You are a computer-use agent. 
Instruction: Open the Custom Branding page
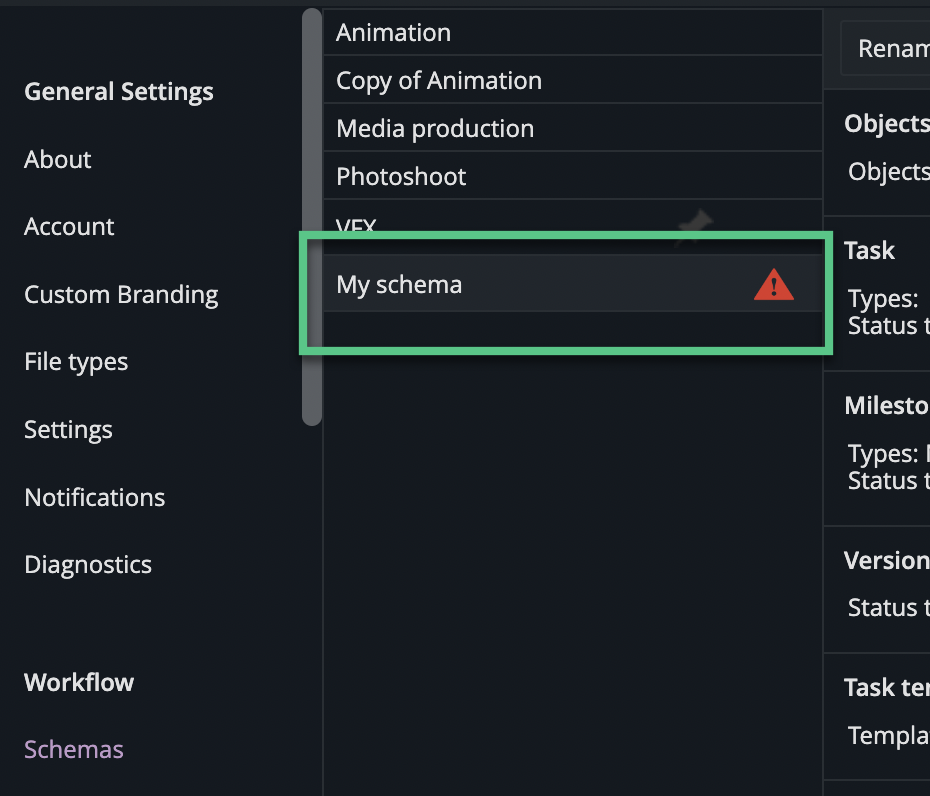(121, 294)
